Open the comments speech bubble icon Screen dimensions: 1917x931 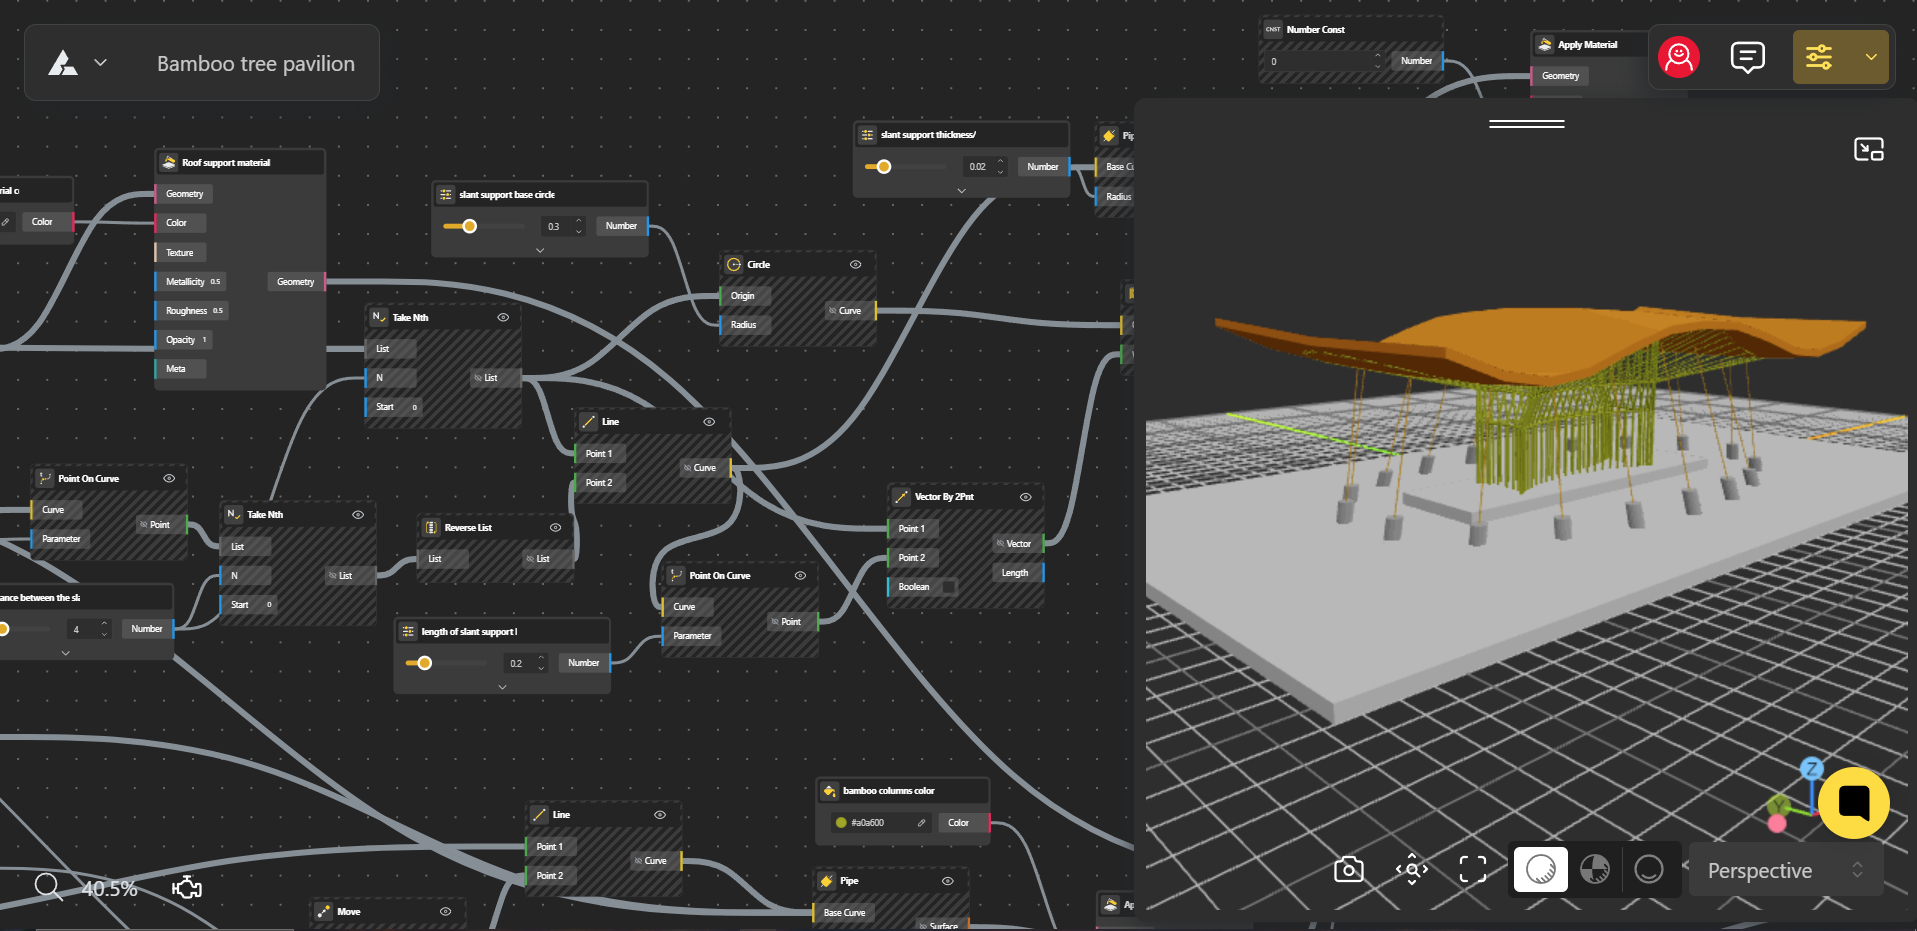pyautogui.click(x=1748, y=57)
